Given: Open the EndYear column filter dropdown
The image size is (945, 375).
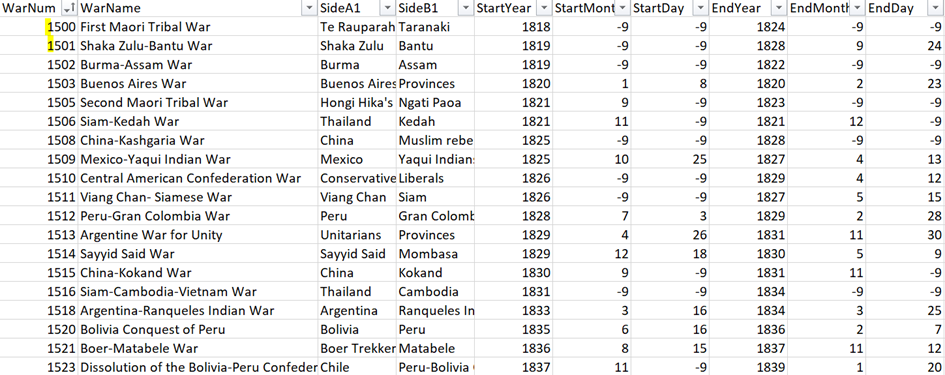Looking at the screenshot, I should (779, 8).
